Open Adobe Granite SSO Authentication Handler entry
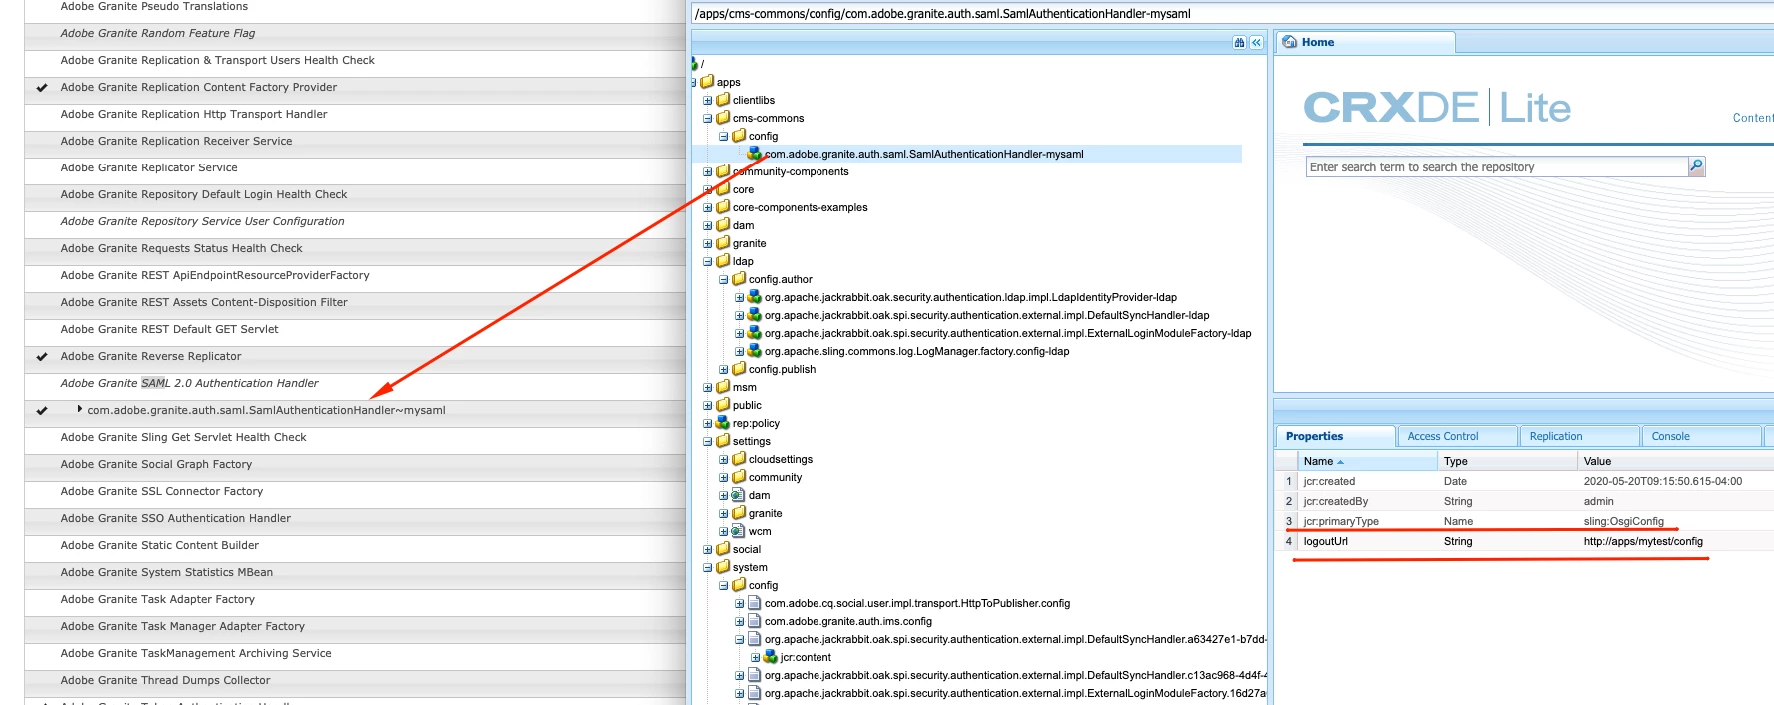The height and width of the screenshot is (705, 1774). coord(176,518)
